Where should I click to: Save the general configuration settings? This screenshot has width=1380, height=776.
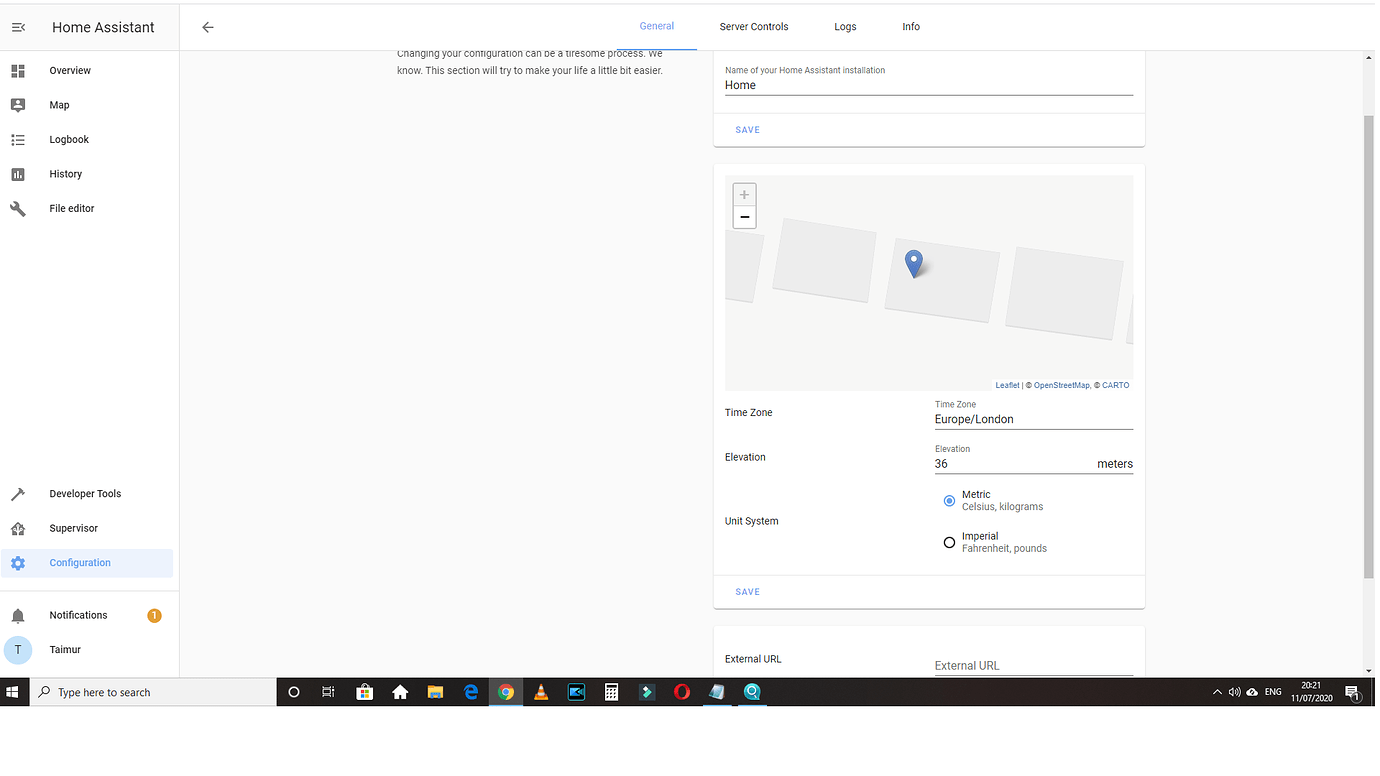click(x=747, y=591)
